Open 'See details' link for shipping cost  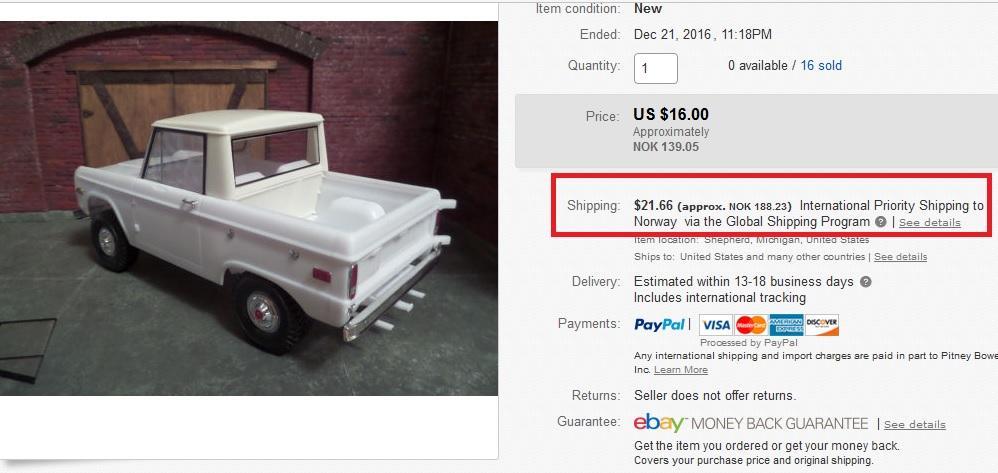pos(929,223)
